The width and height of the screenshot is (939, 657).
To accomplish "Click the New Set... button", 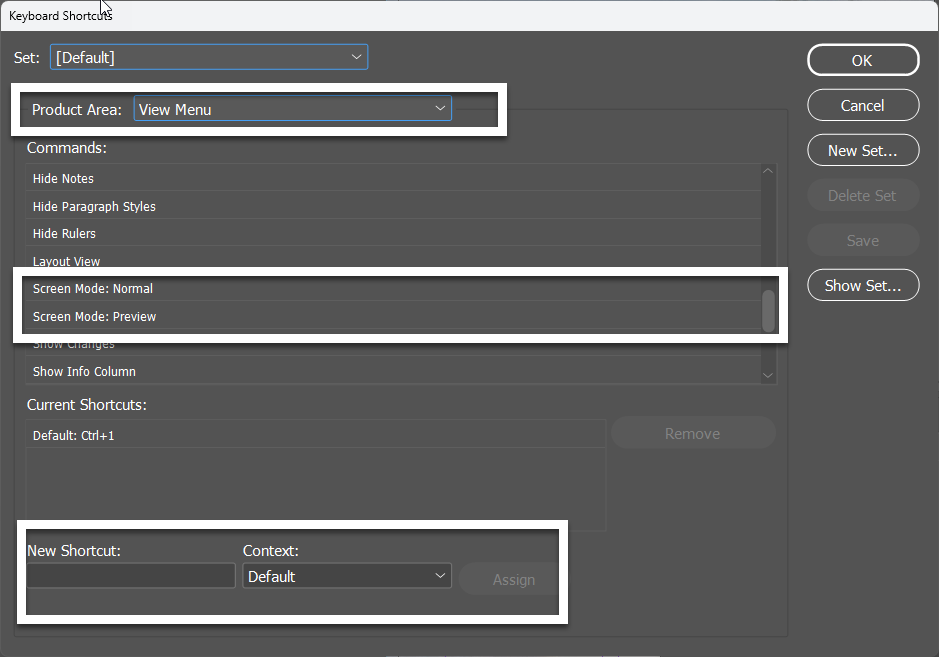I will coord(862,150).
